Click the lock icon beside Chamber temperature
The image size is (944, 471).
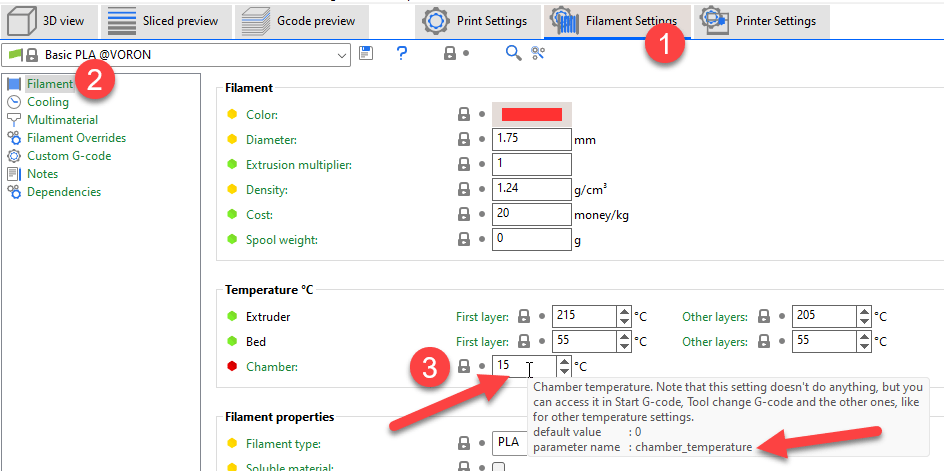tap(464, 367)
